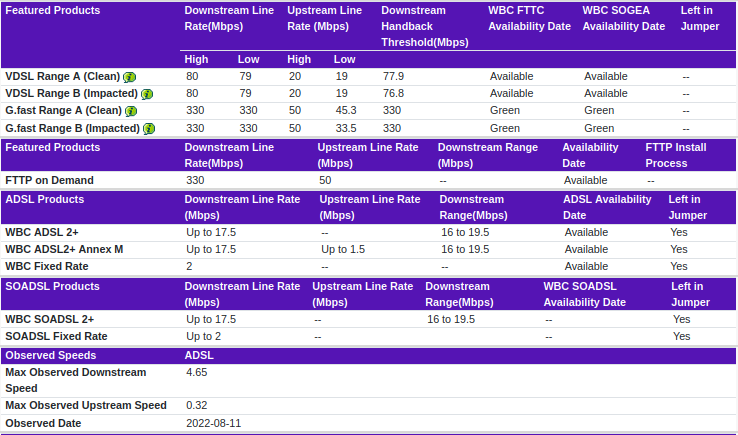Click Yes in the SOADSL Fixed Rate row
This screenshot has height=435, width=738.
click(682, 336)
